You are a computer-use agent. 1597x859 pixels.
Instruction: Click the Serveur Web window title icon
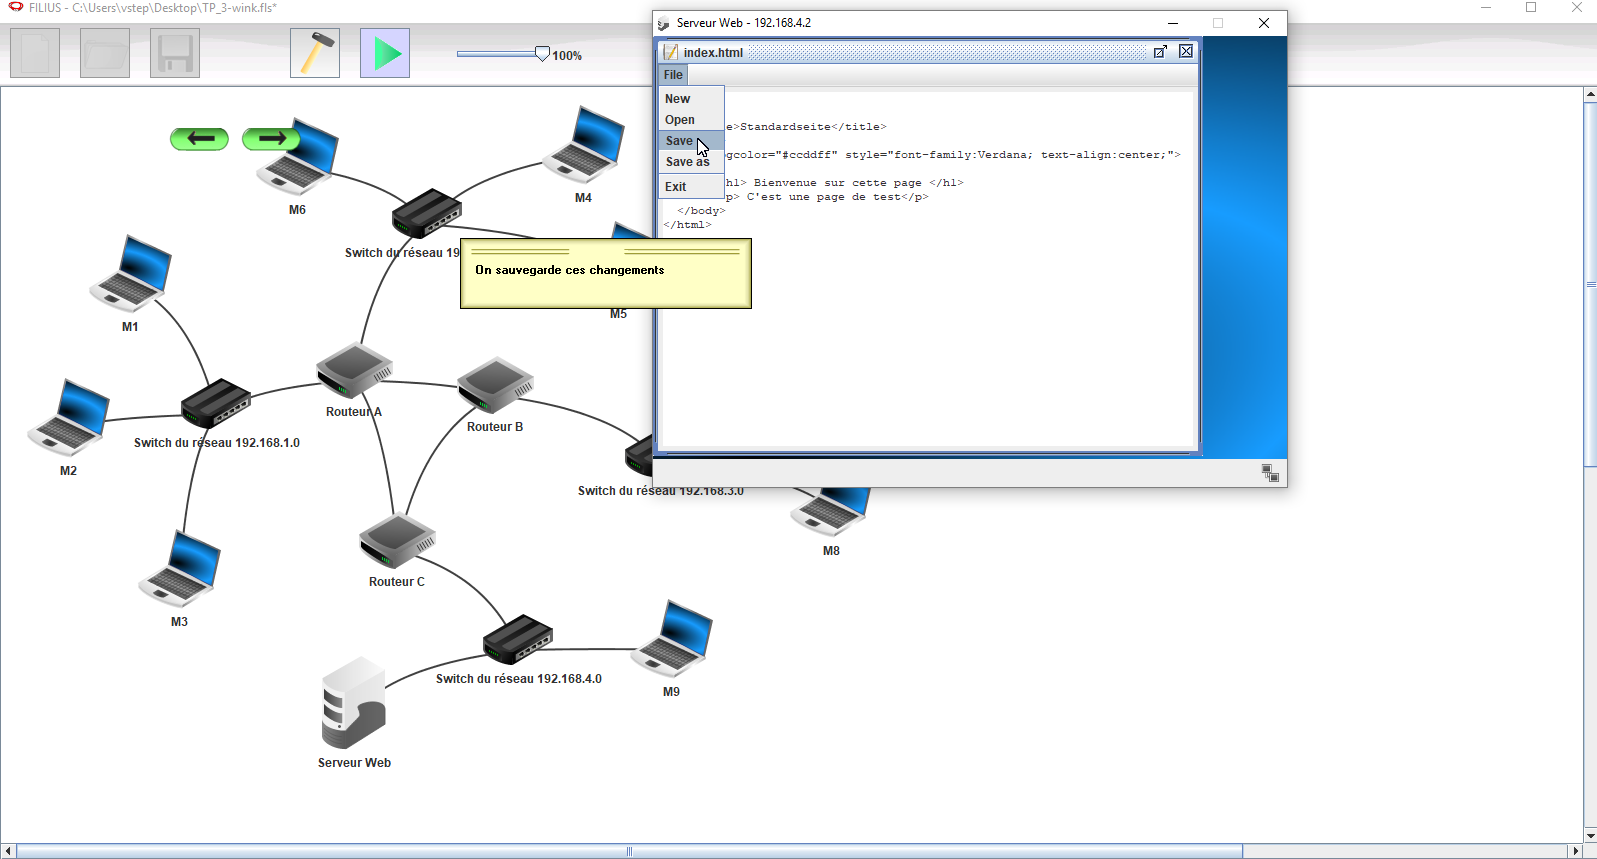click(663, 23)
